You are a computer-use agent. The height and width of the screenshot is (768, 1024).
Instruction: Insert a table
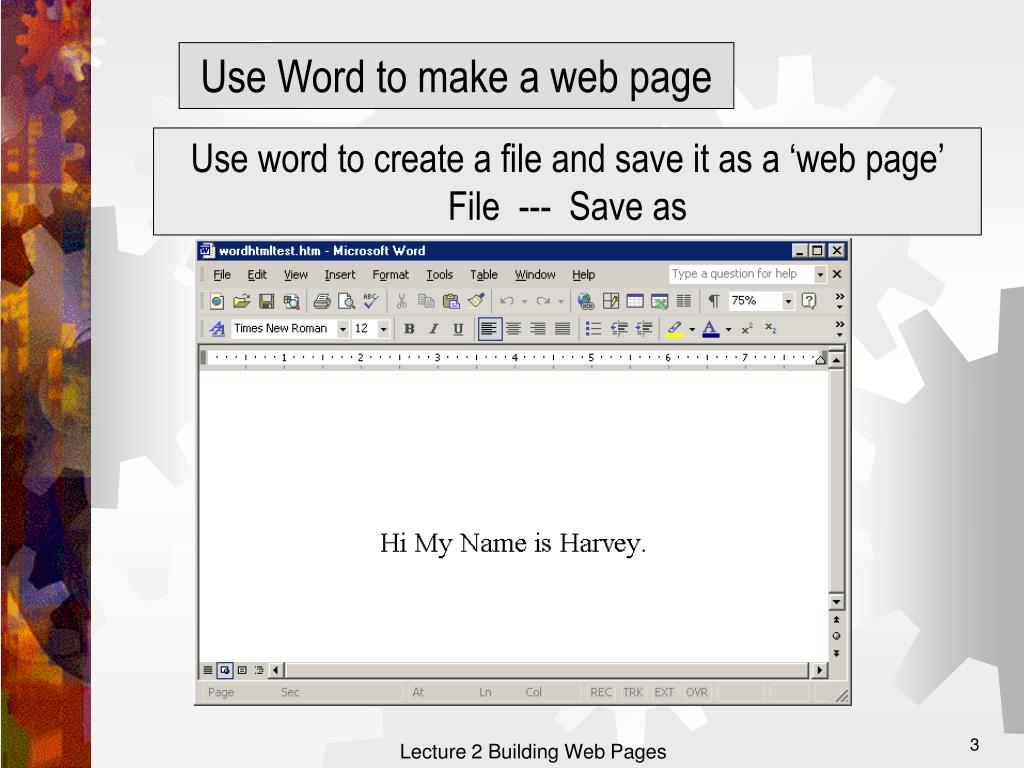click(635, 301)
